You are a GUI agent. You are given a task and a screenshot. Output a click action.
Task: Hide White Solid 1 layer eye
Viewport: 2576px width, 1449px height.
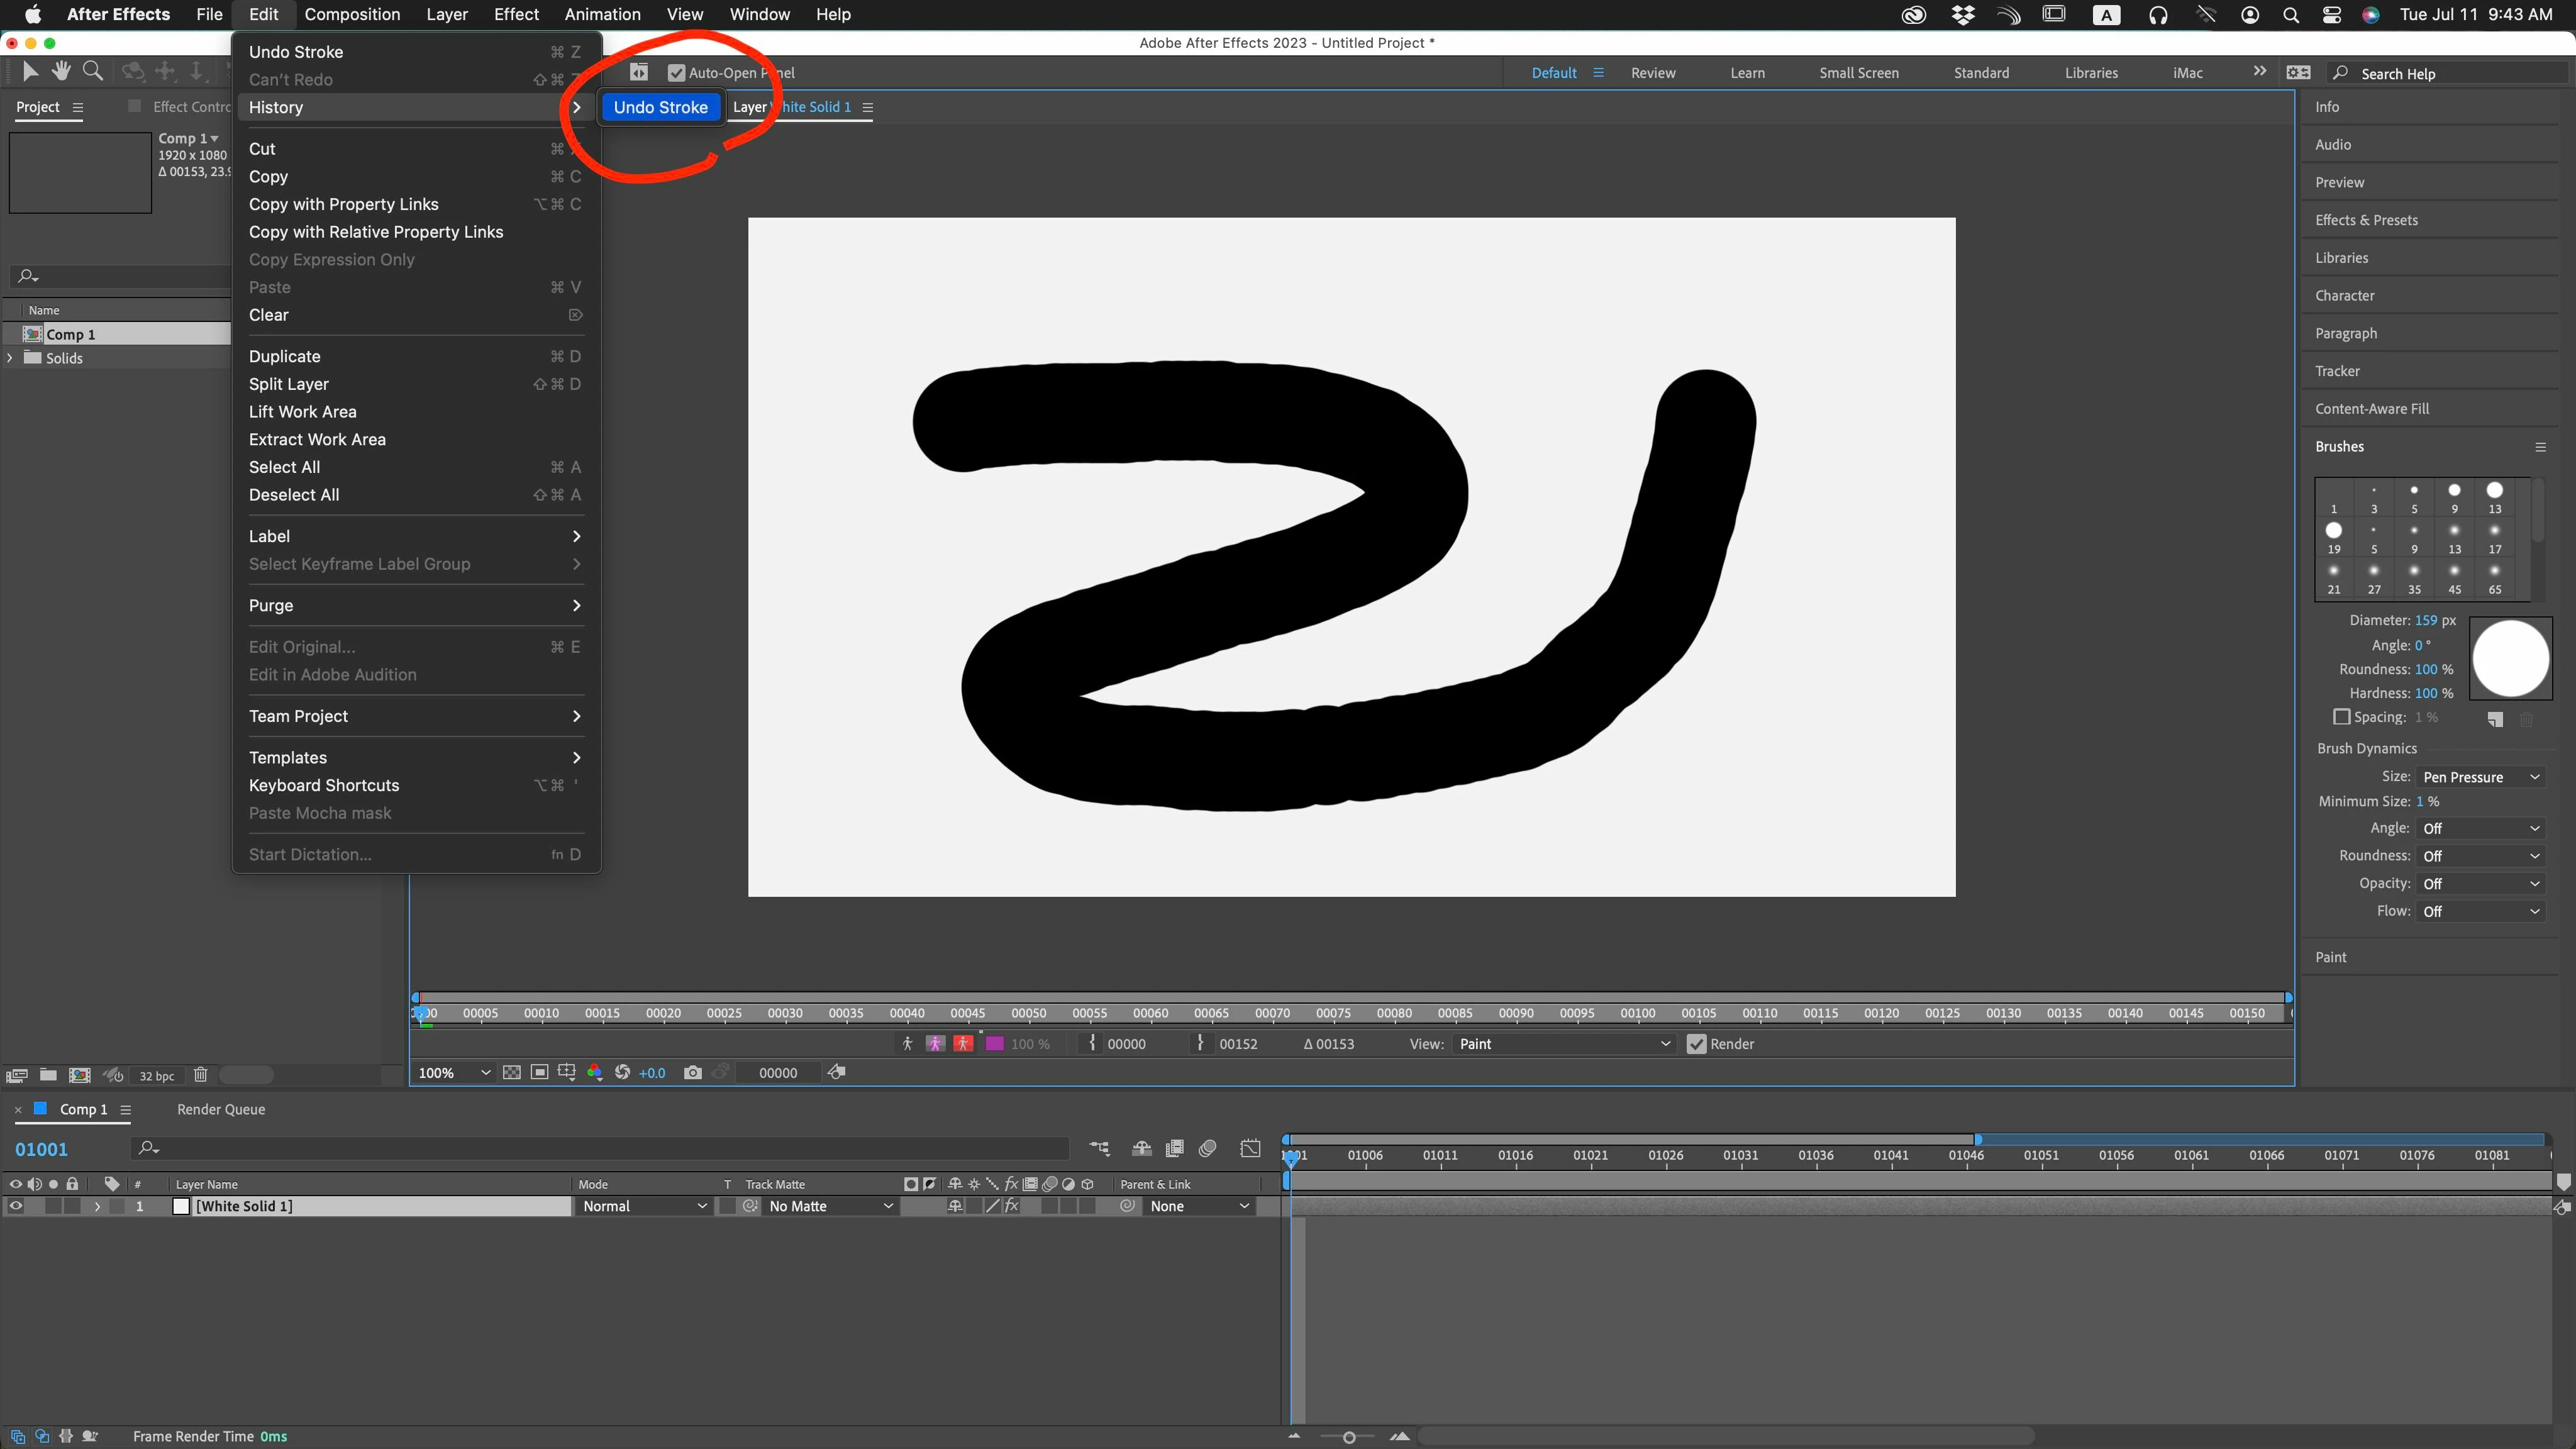(x=15, y=1206)
